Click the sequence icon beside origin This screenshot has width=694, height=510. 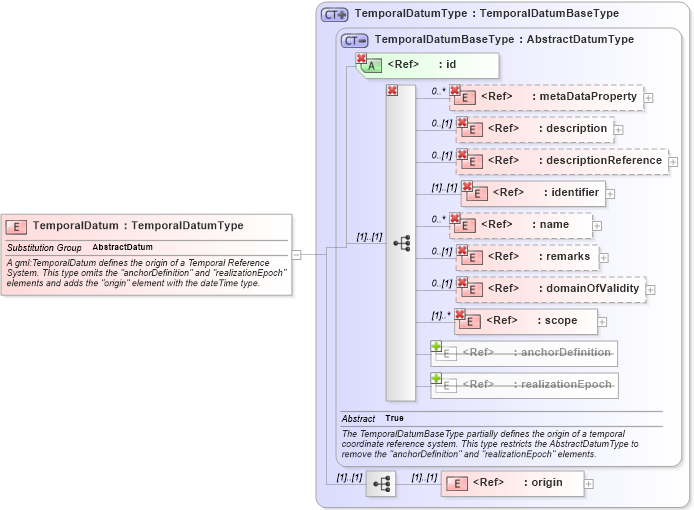pos(381,483)
